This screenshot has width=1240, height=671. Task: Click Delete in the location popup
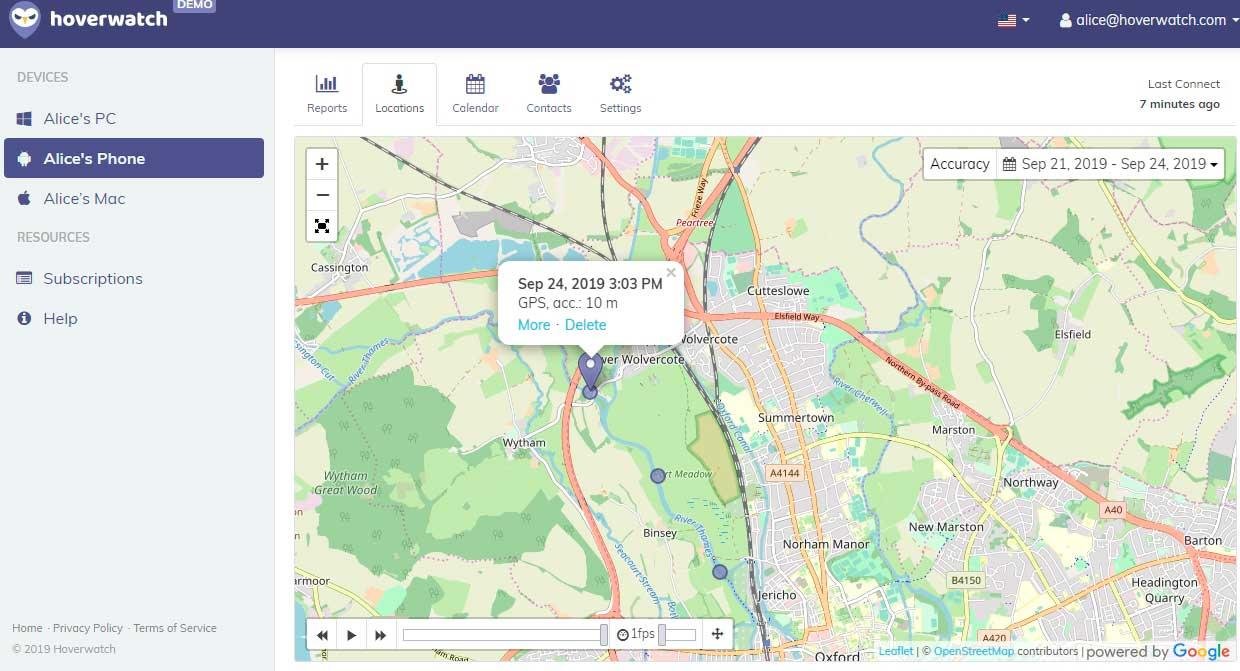[x=585, y=325]
